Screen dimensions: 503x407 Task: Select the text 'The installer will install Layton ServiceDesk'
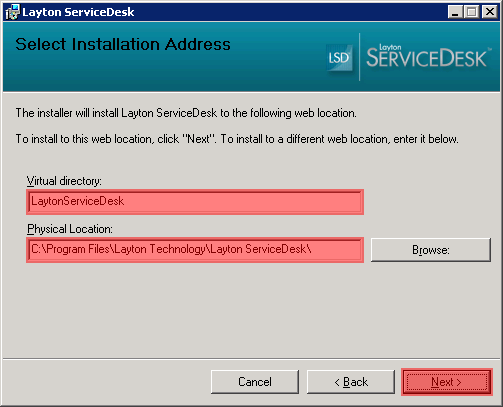116,113
